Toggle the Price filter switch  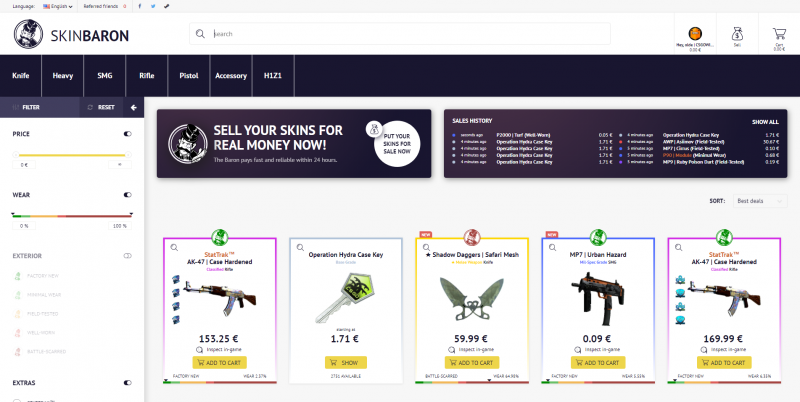(x=128, y=134)
